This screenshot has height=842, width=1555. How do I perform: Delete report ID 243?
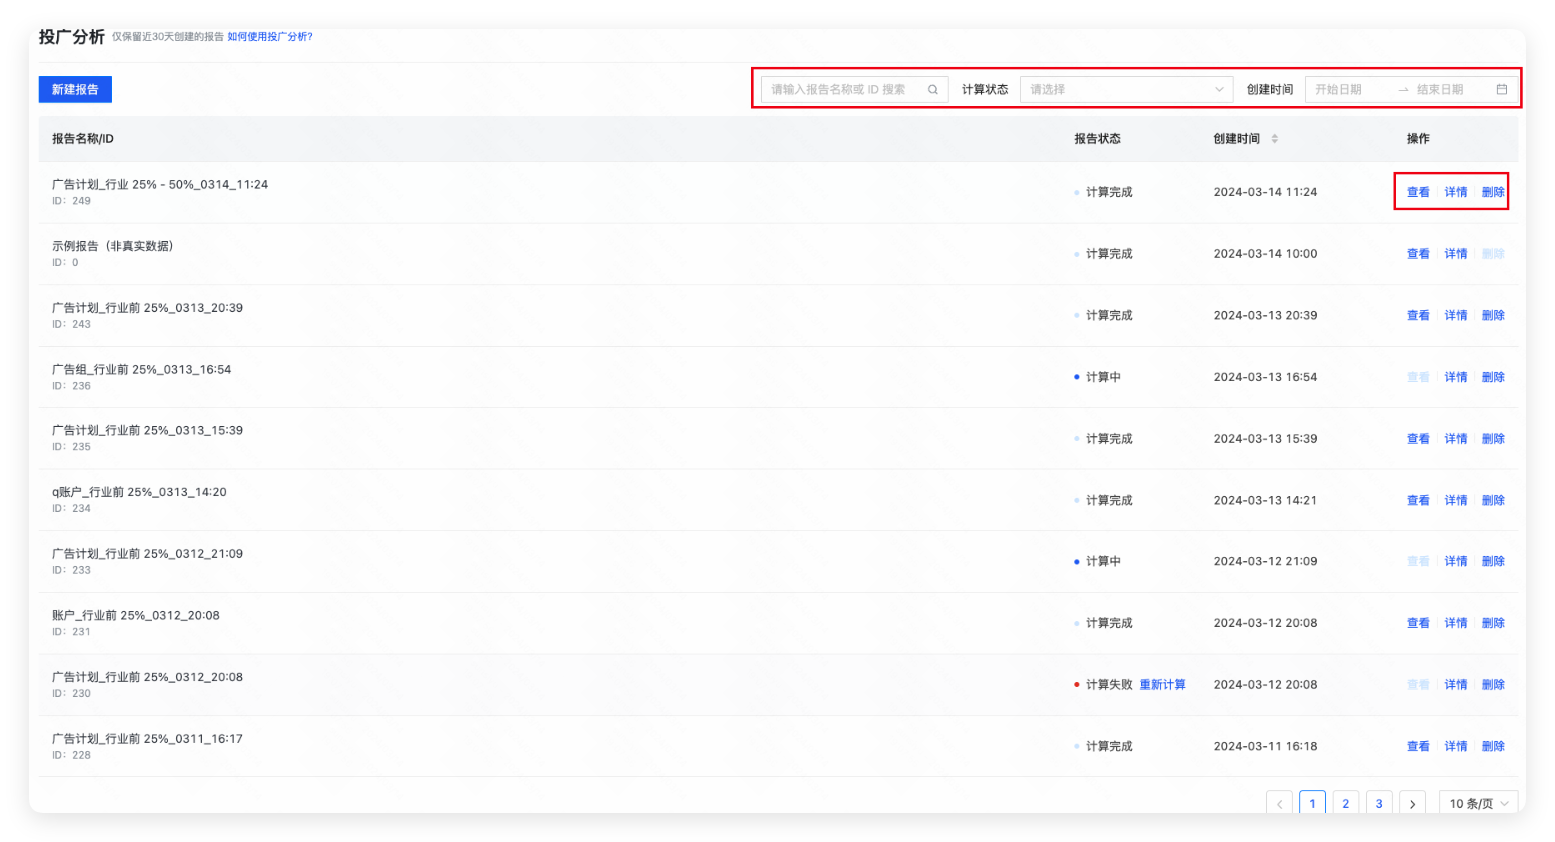pyautogui.click(x=1493, y=316)
